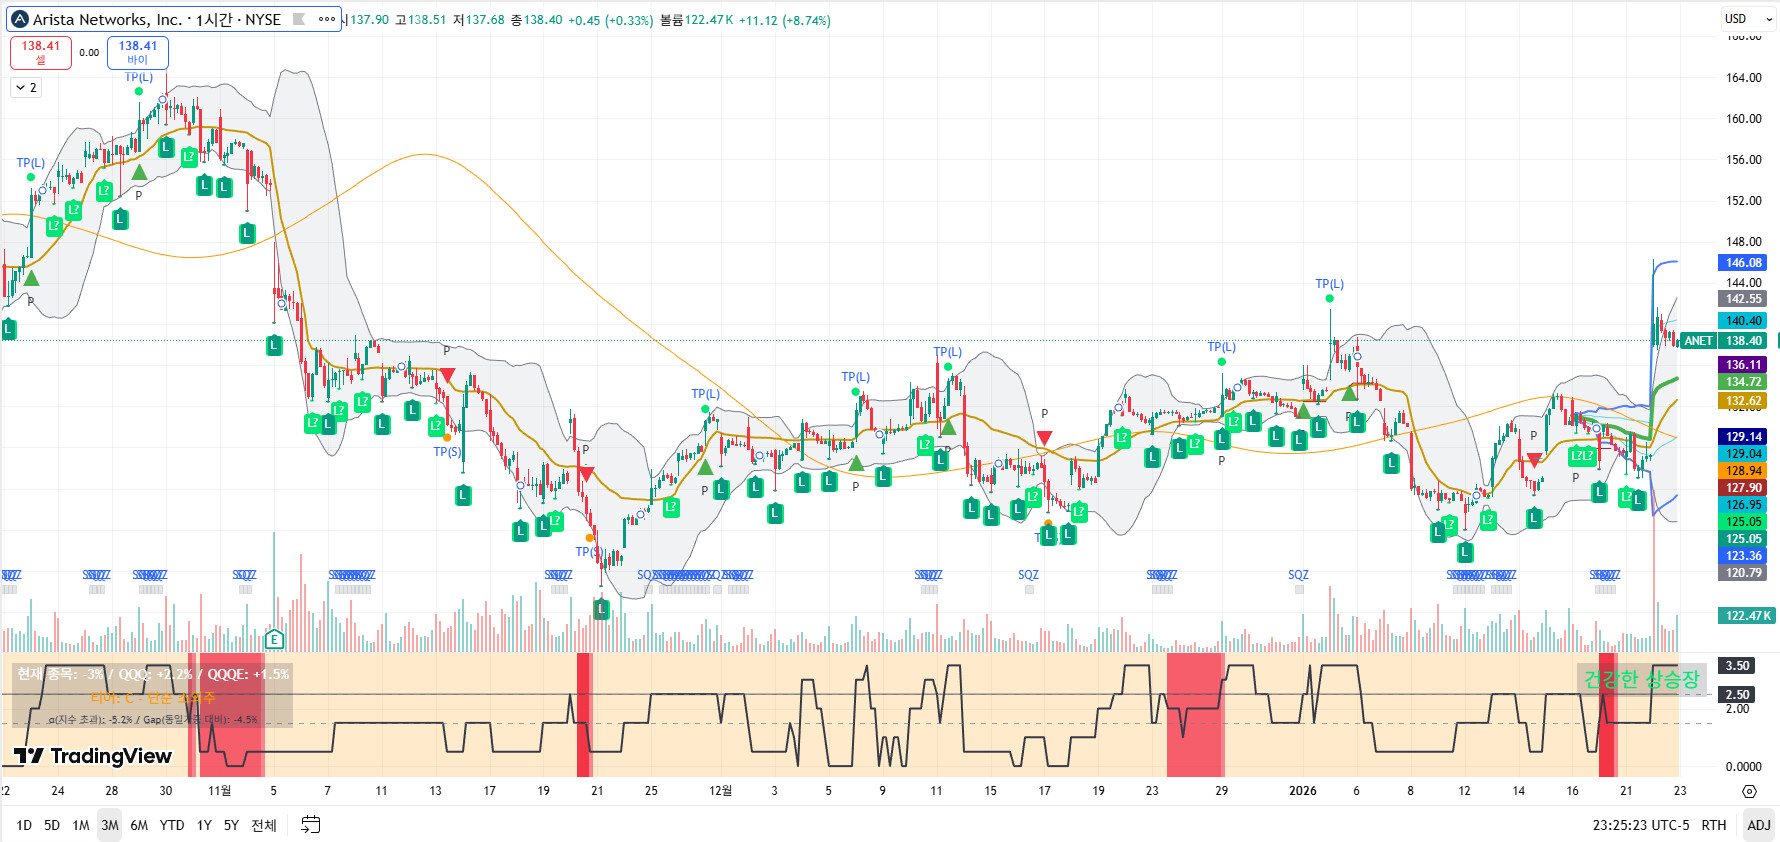This screenshot has height=842, width=1780.
Task: Click the 볼륨 volume legend value
Action: point(708,20)
